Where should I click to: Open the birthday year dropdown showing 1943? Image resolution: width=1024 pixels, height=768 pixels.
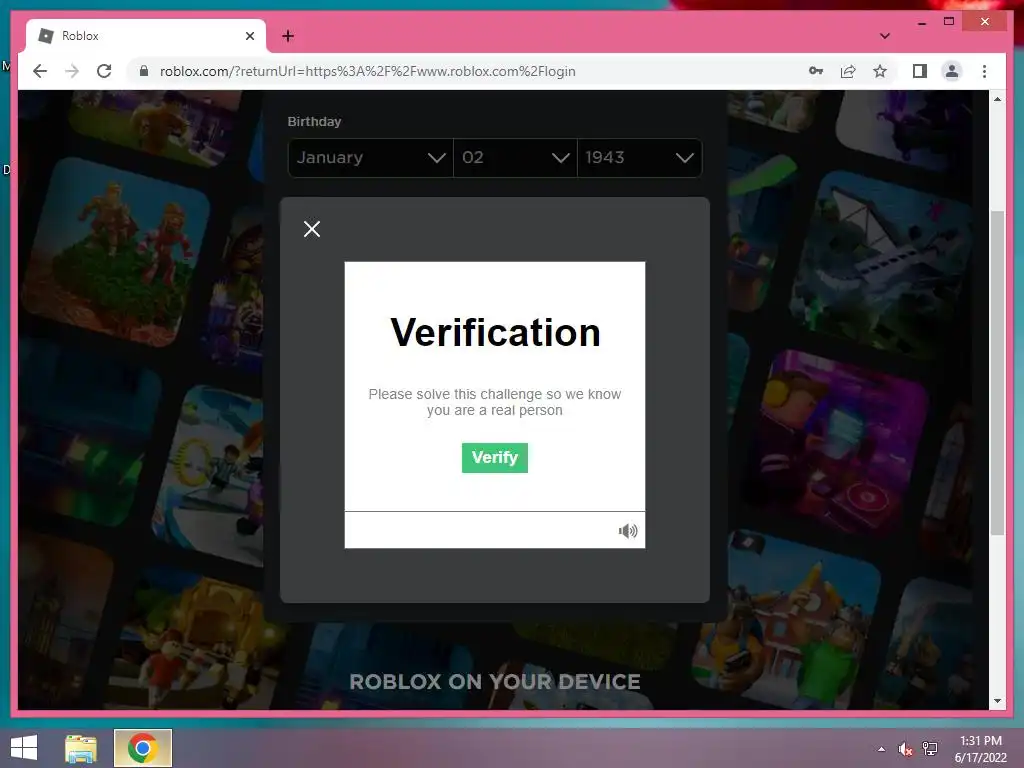click(x=640, y=157)
